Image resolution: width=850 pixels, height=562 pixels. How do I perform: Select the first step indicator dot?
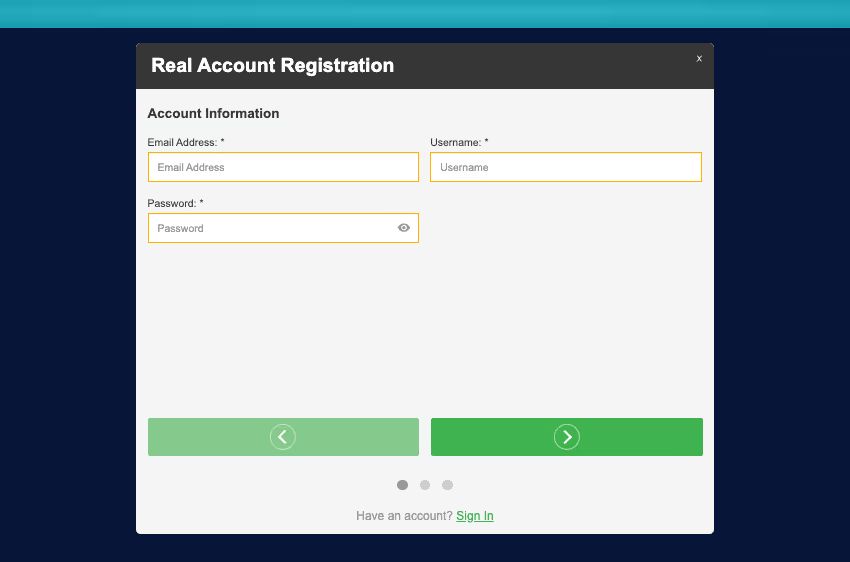tap(402, 485)
